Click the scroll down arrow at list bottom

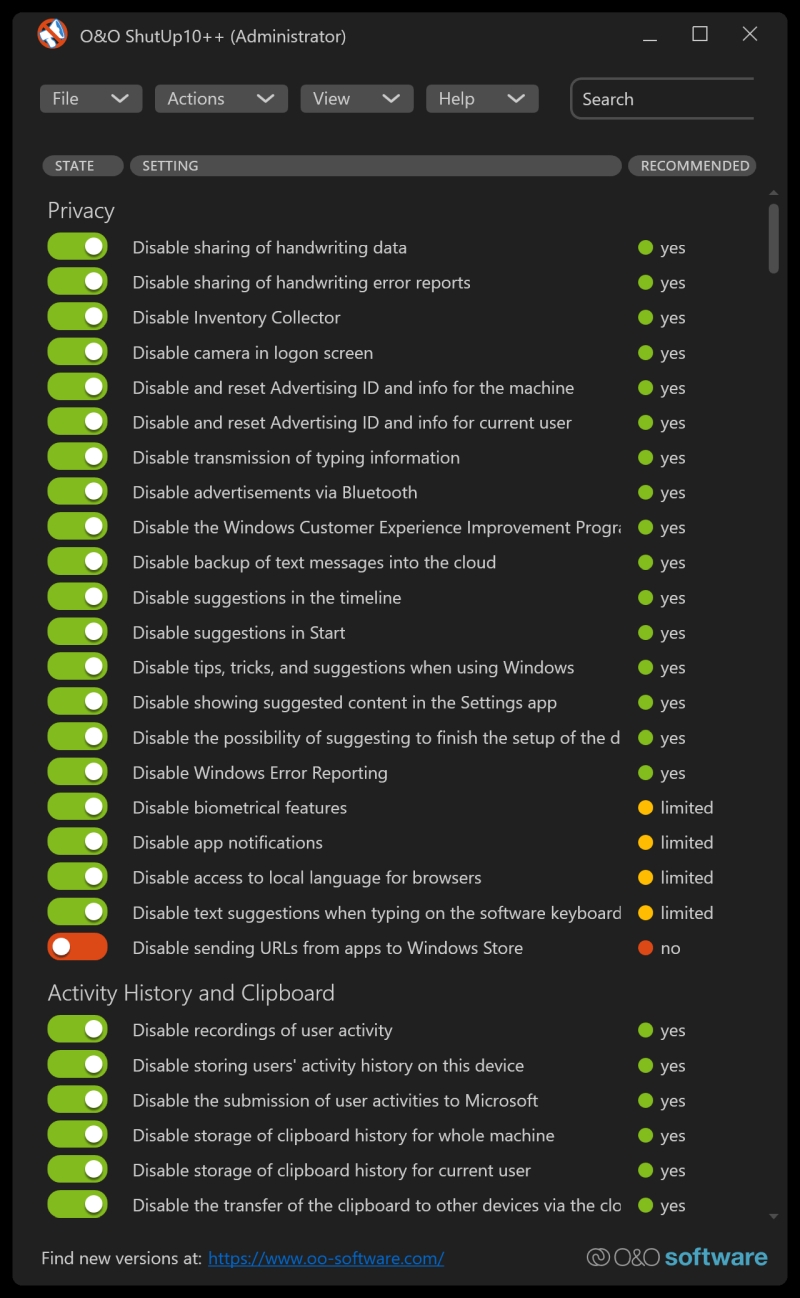click(x=773, y=1217)
